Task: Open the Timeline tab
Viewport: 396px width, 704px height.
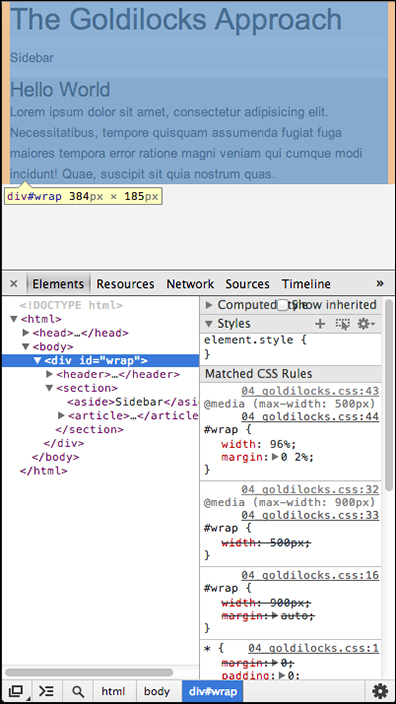Action: pos(306,284)
